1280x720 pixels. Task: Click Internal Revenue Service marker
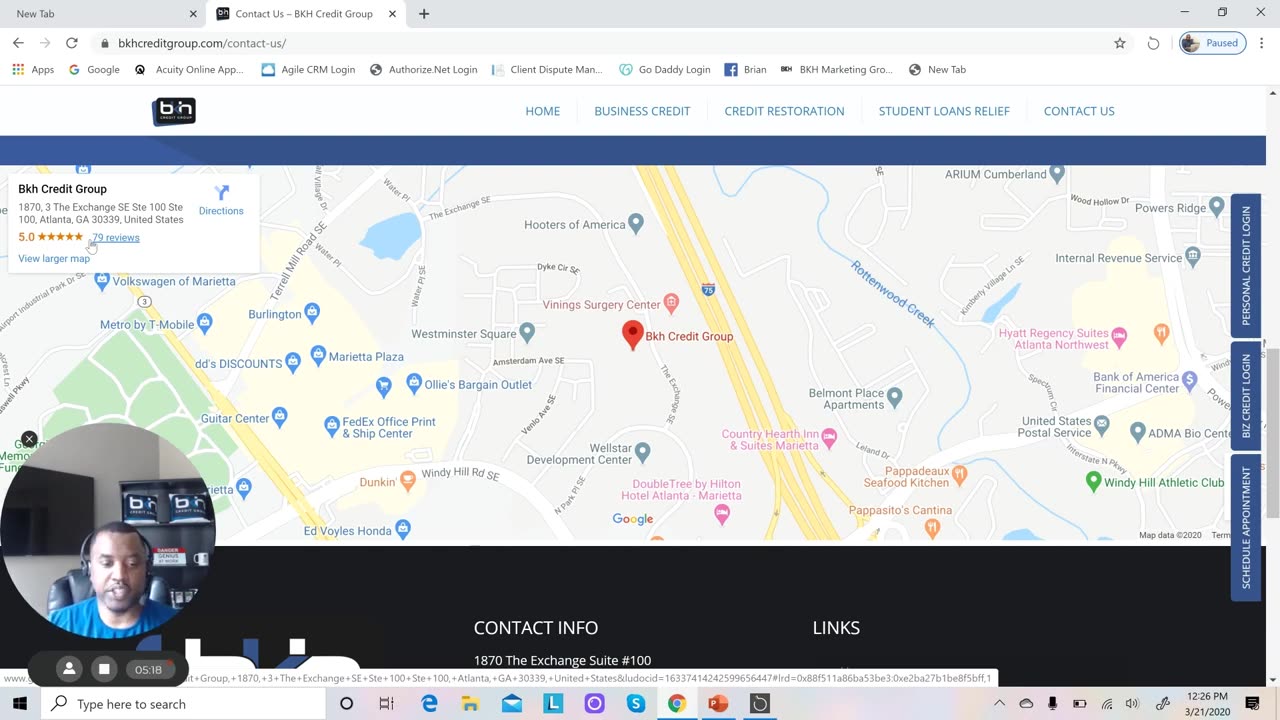coord(1193,256)
